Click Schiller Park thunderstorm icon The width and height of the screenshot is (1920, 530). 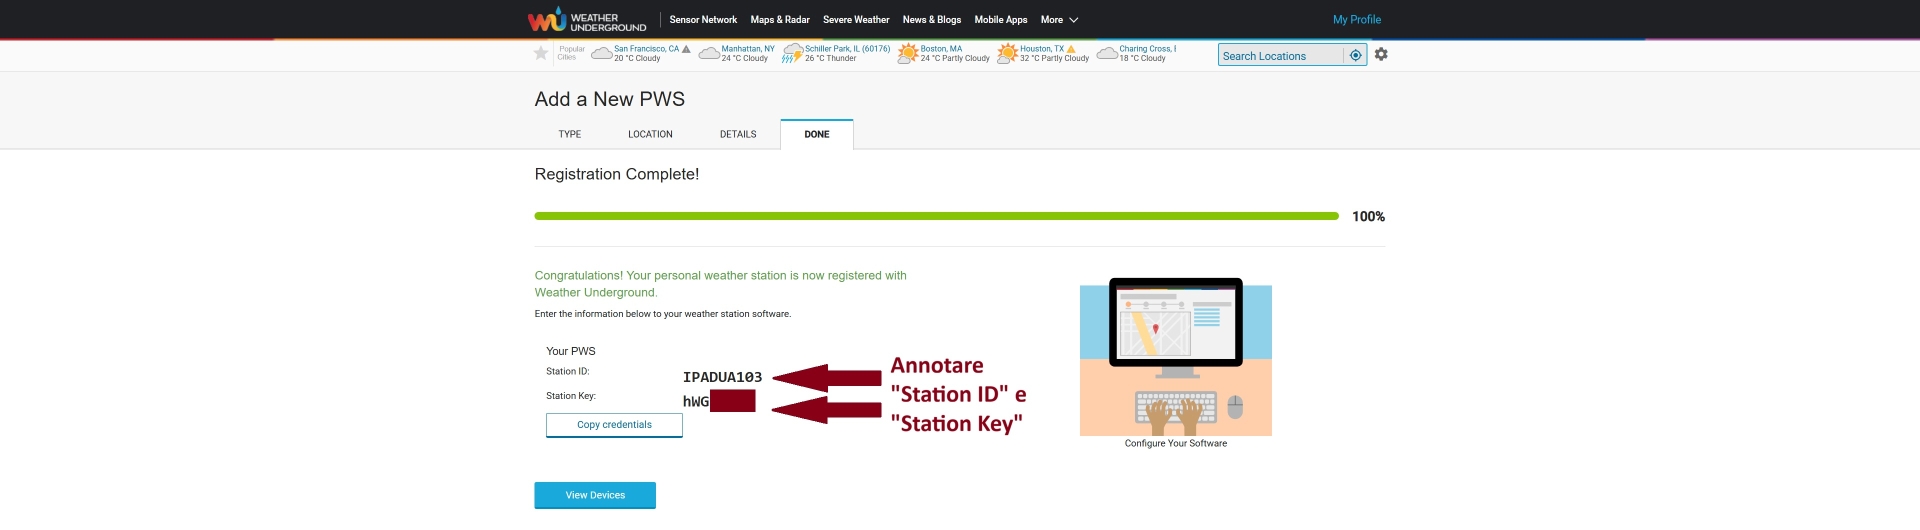(792, 53)
